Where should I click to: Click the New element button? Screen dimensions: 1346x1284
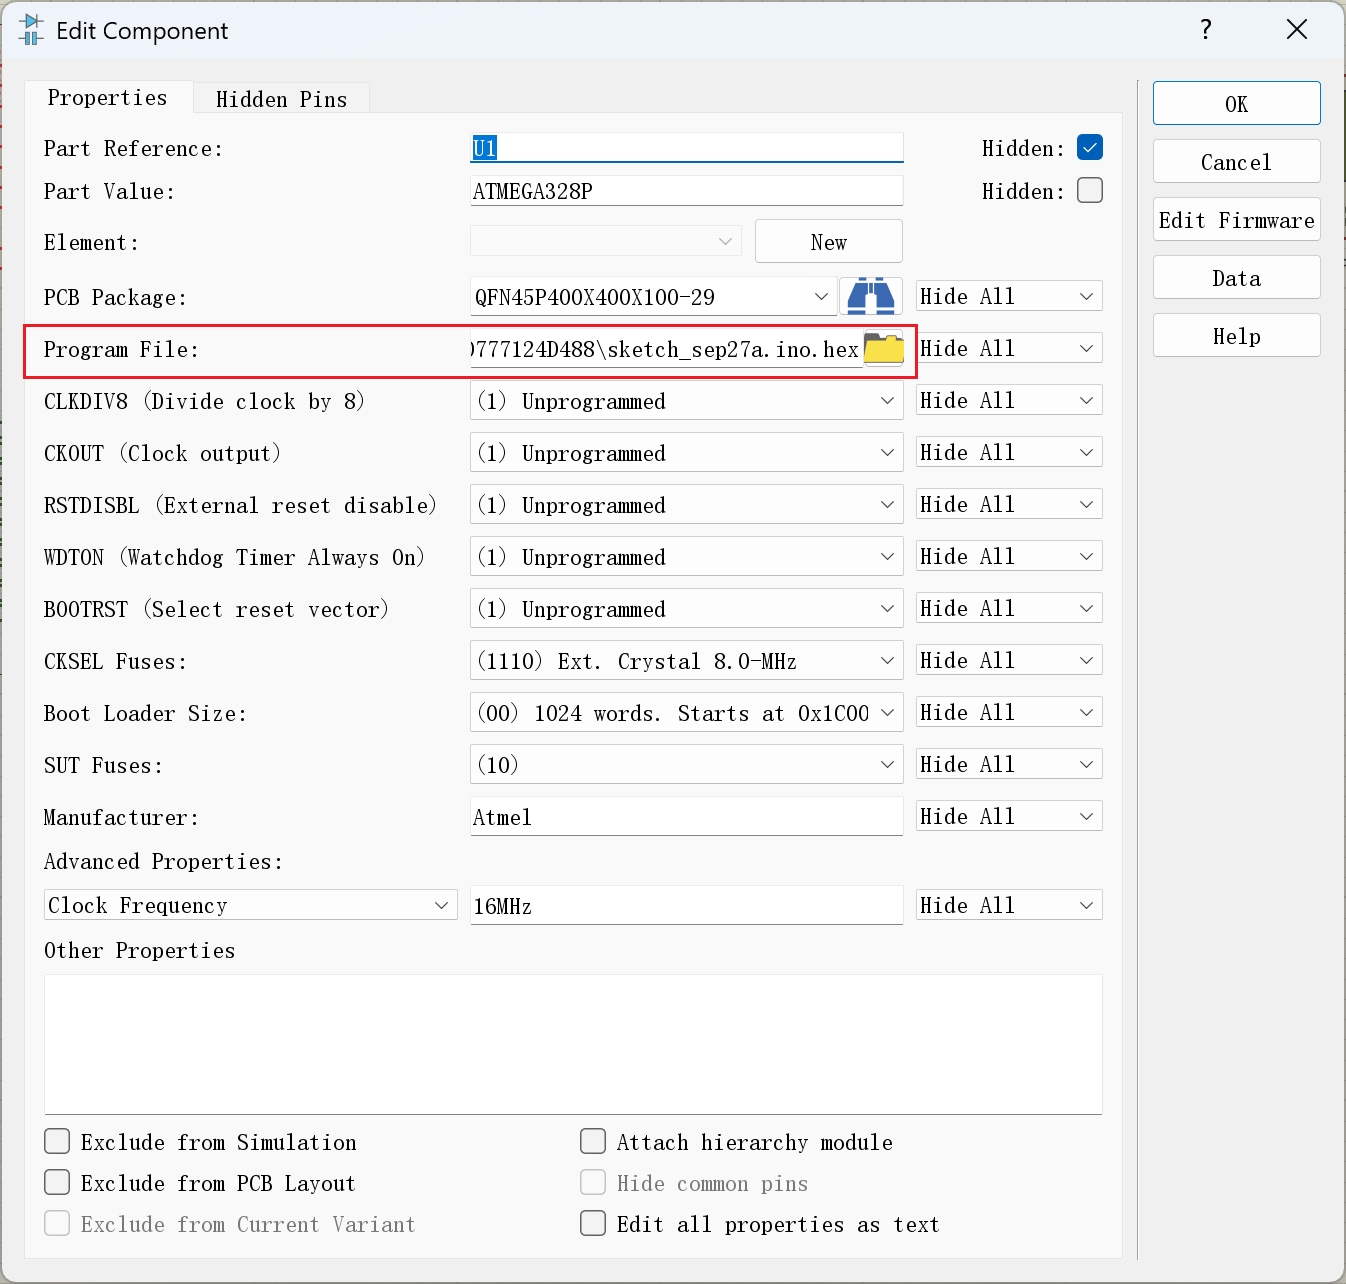click(828, 242)
